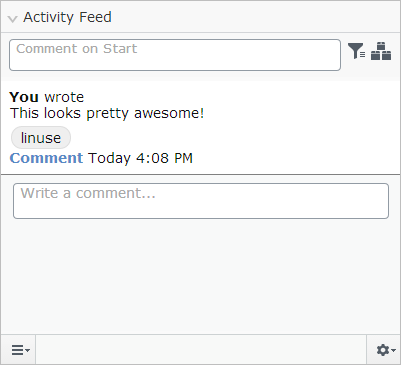Image resolution: width=401 pixels, height=365 pixels.
Task: Open the activity feed filter funnel
Action: click(x=356, y=51)
